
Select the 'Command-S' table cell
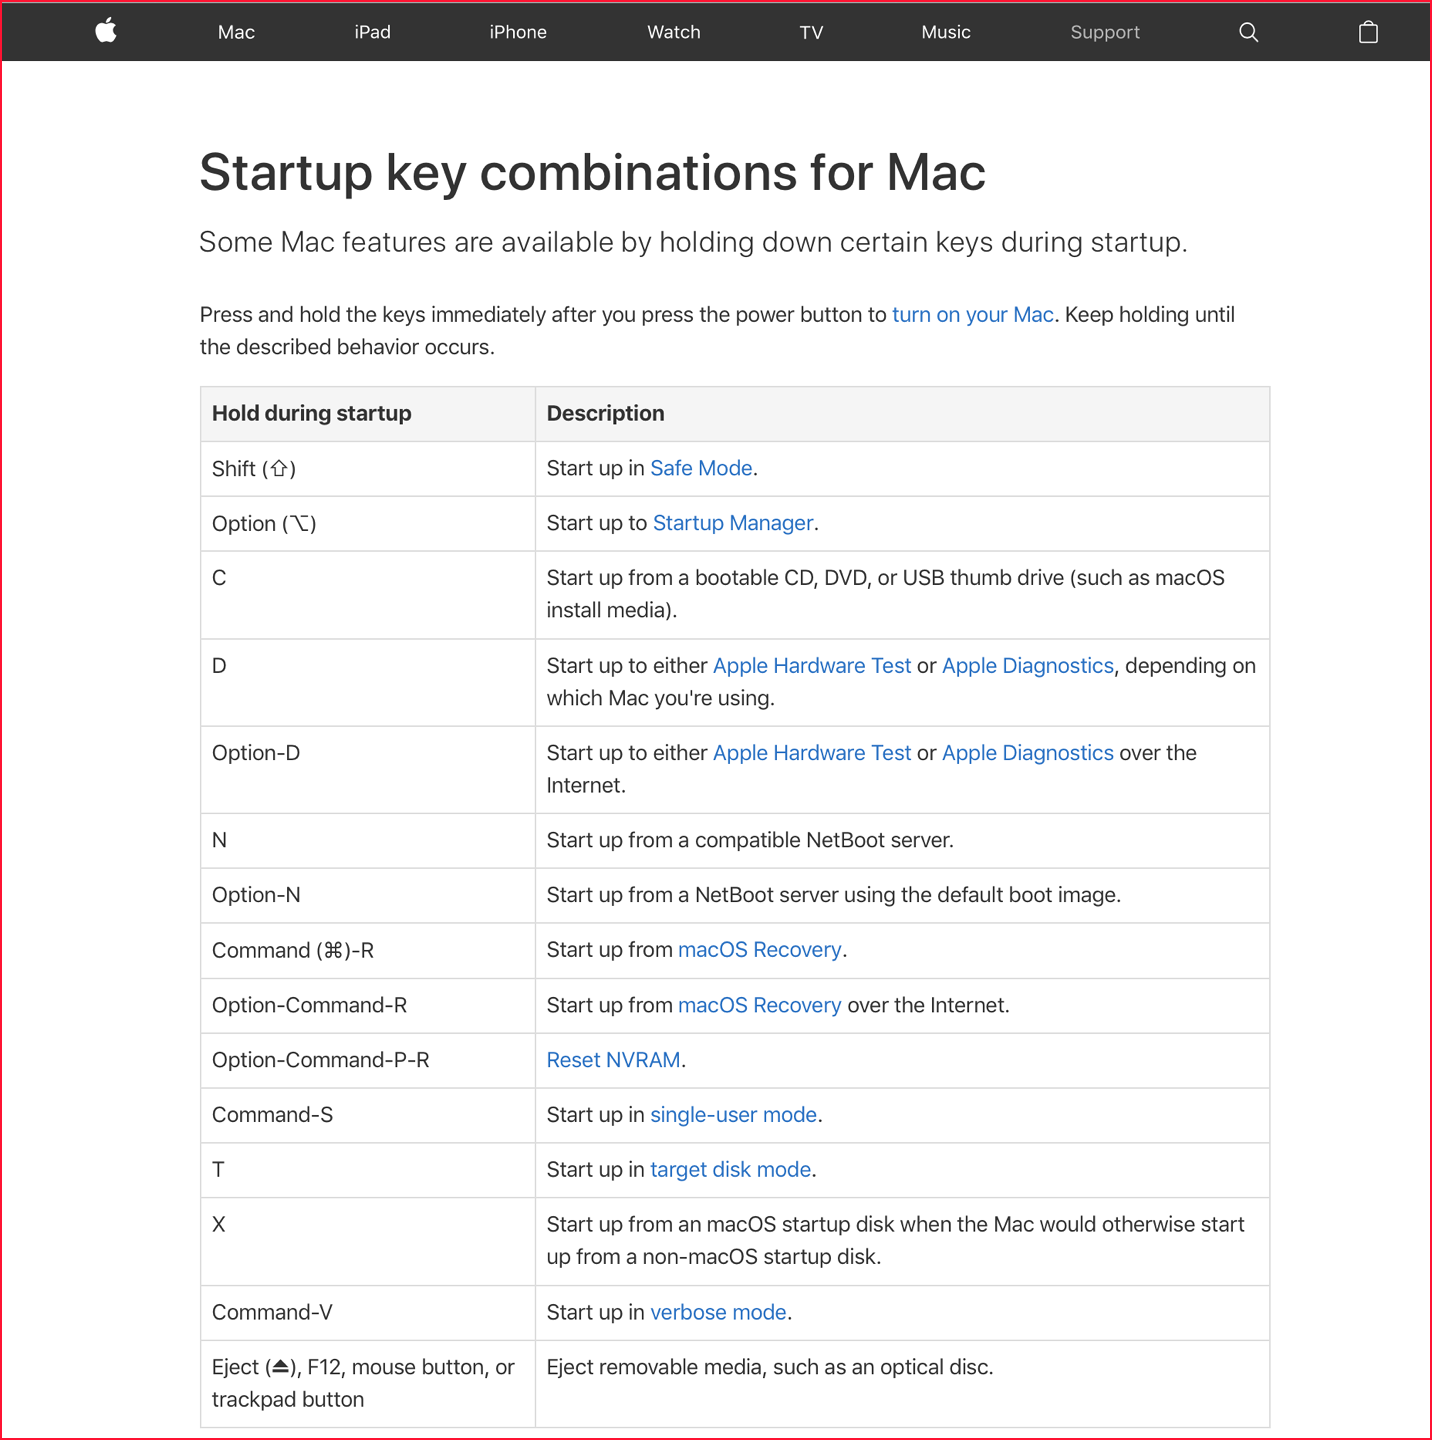coord(368,1116)
